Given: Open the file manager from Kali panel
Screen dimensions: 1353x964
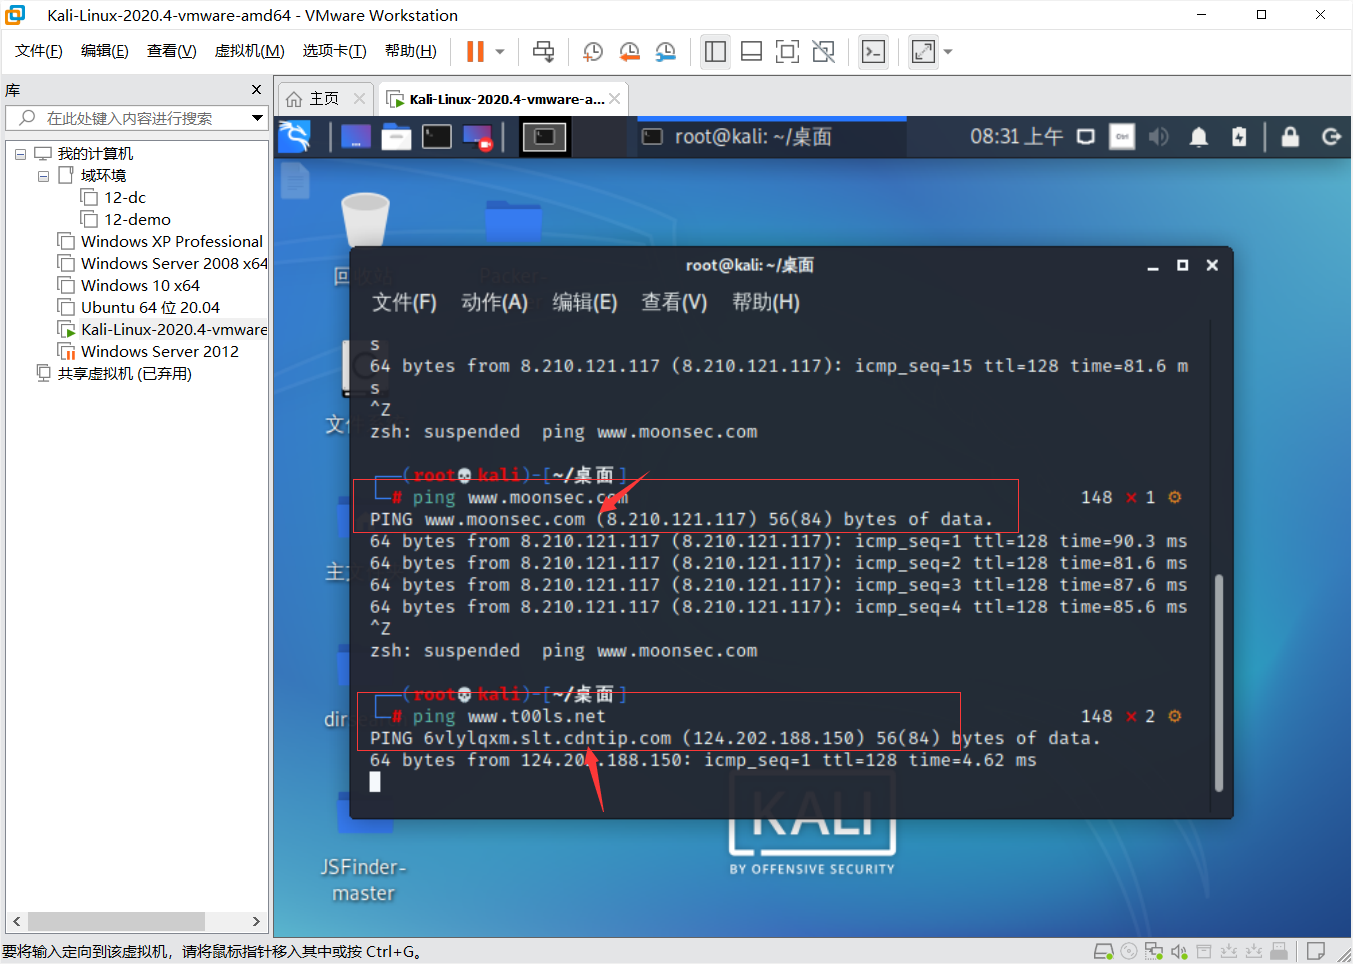Looking at the screenshot, I should tap(396, 136).
